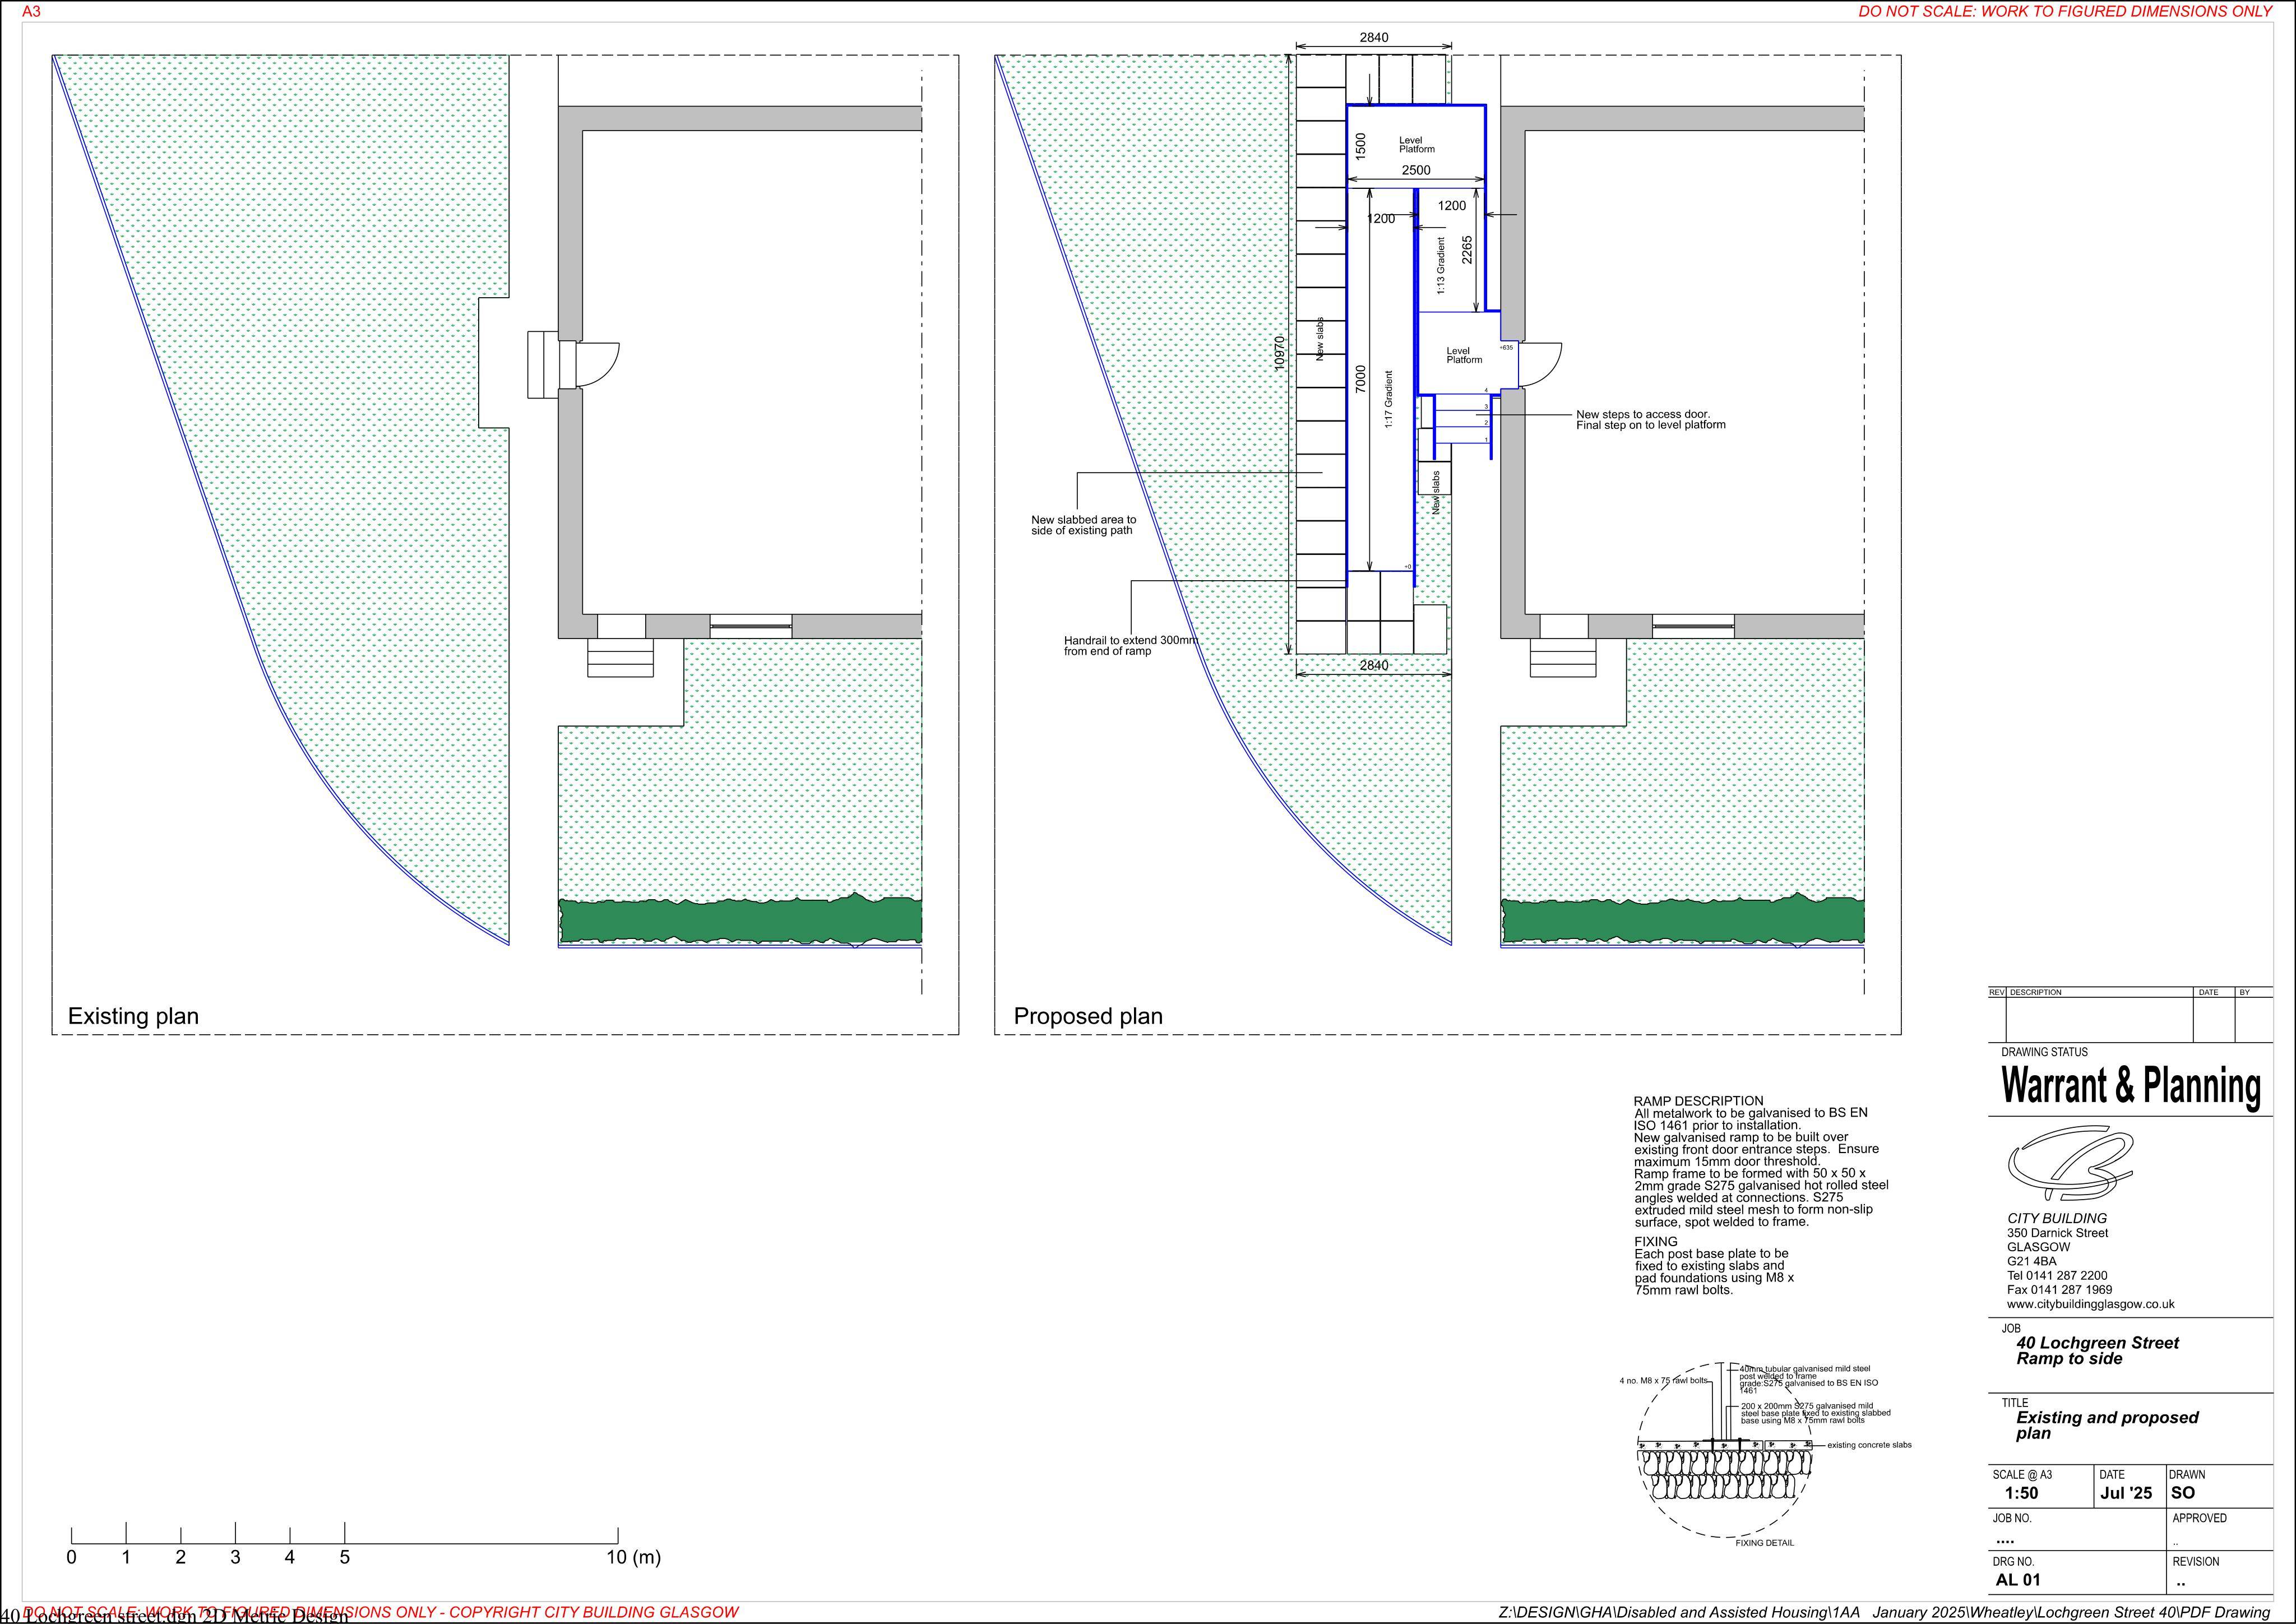The height and width of the screenshot is (1624, 2296).
Task: Click the circular fixing detail drawing
Action: pyautogui.click(x=1726, y=1450)
